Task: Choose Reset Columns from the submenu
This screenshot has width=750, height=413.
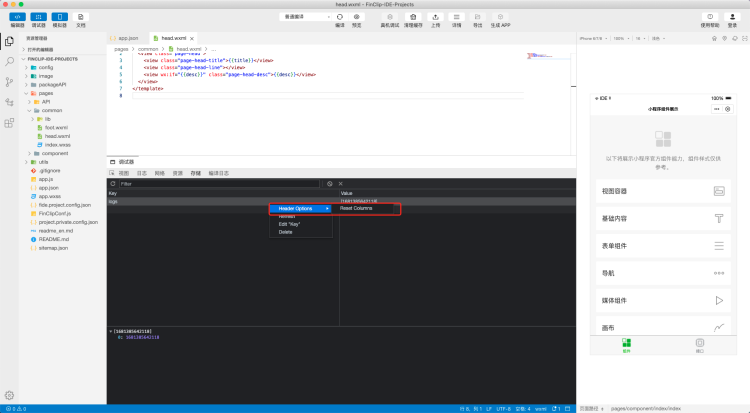Action: [x=356, y=209]
